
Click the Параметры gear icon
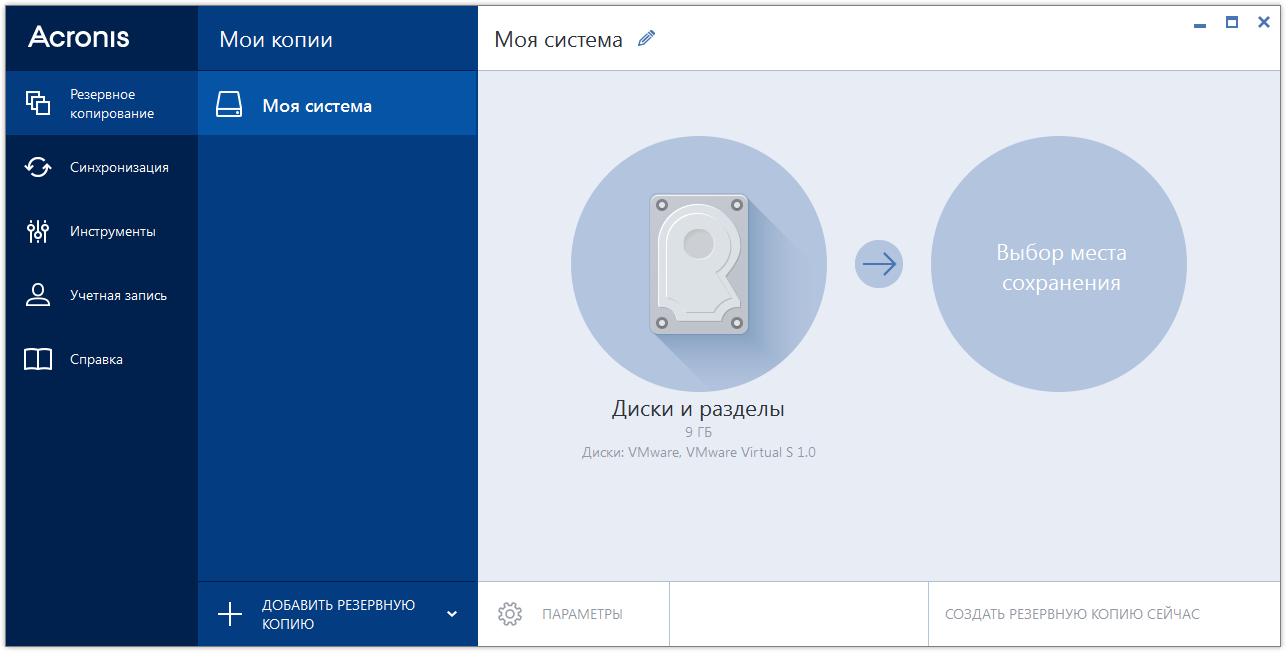[510, 613]
